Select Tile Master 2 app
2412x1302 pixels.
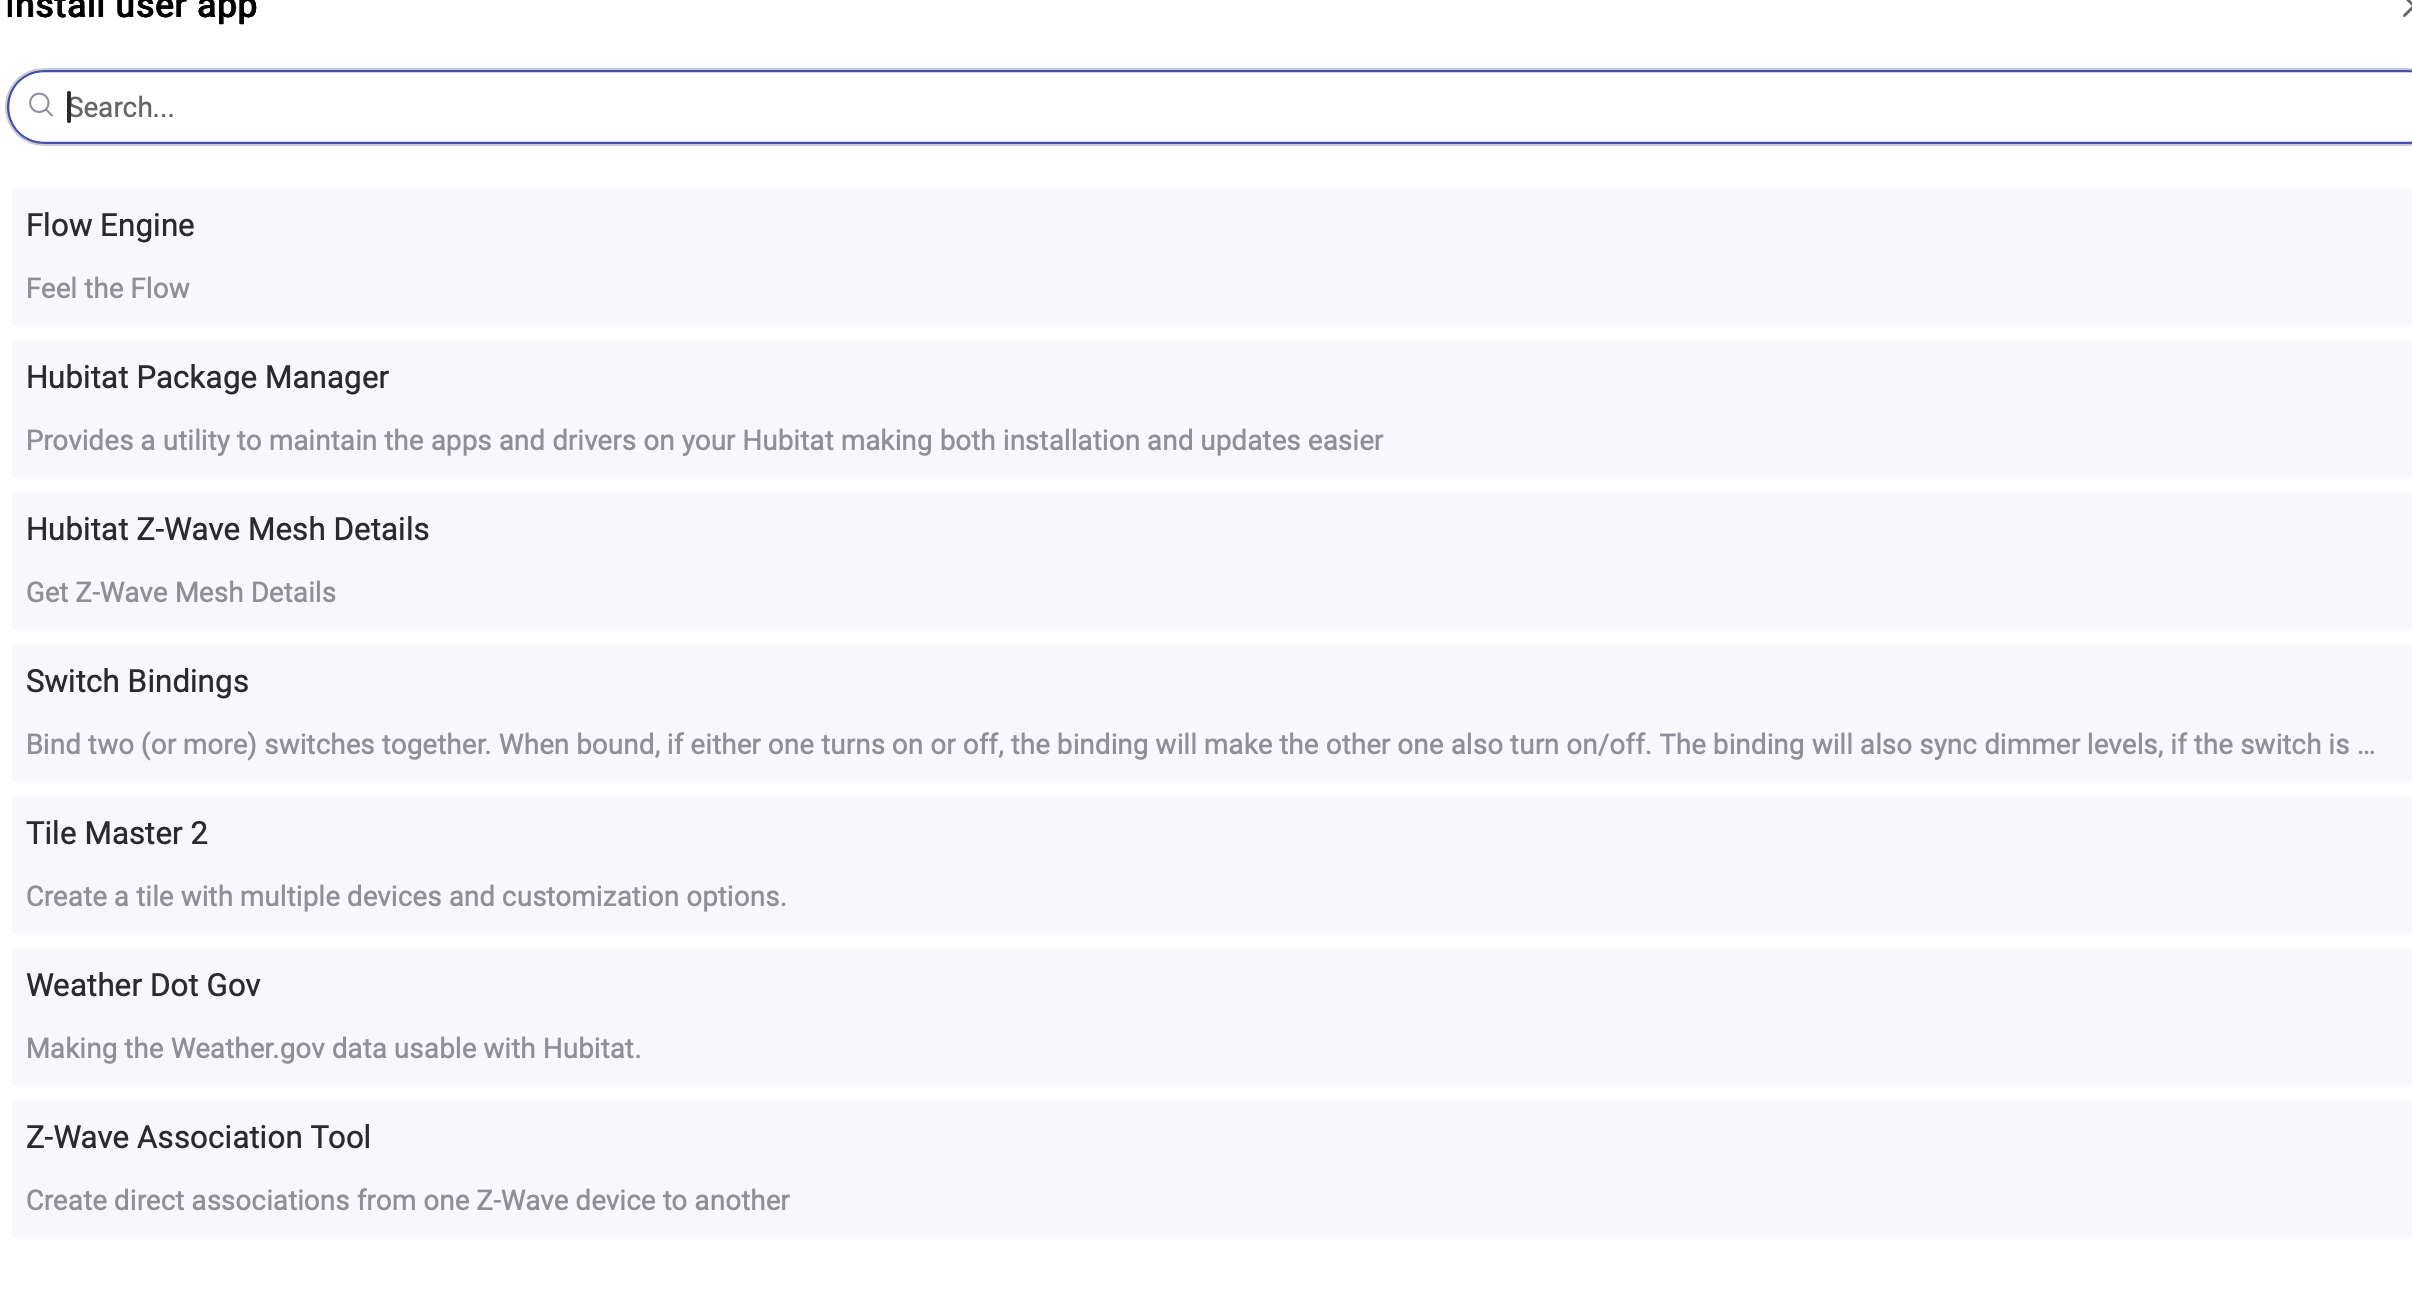pos(117,834)
